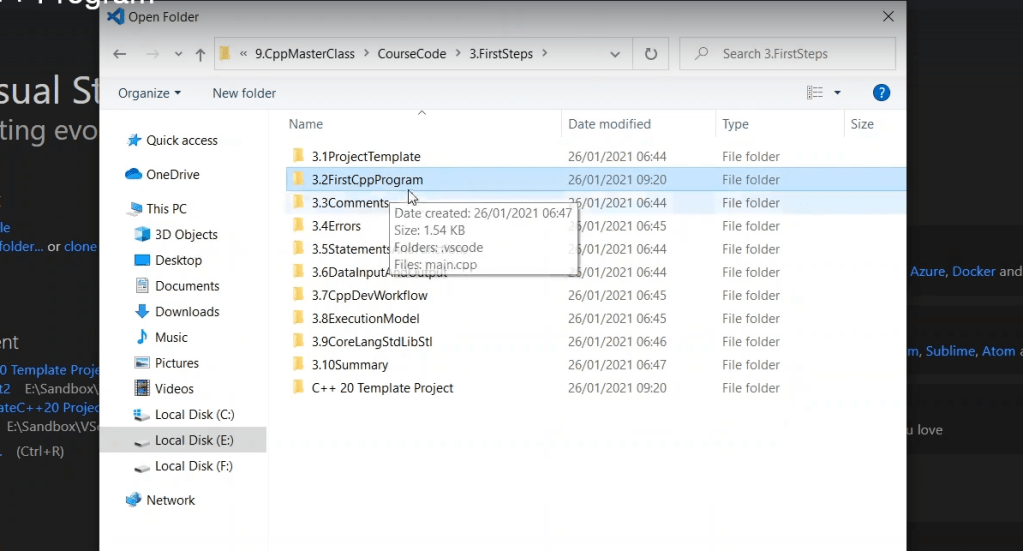Sort by the Name column header
Viewport: 1023px width, 551px height.
coord(306,124)
